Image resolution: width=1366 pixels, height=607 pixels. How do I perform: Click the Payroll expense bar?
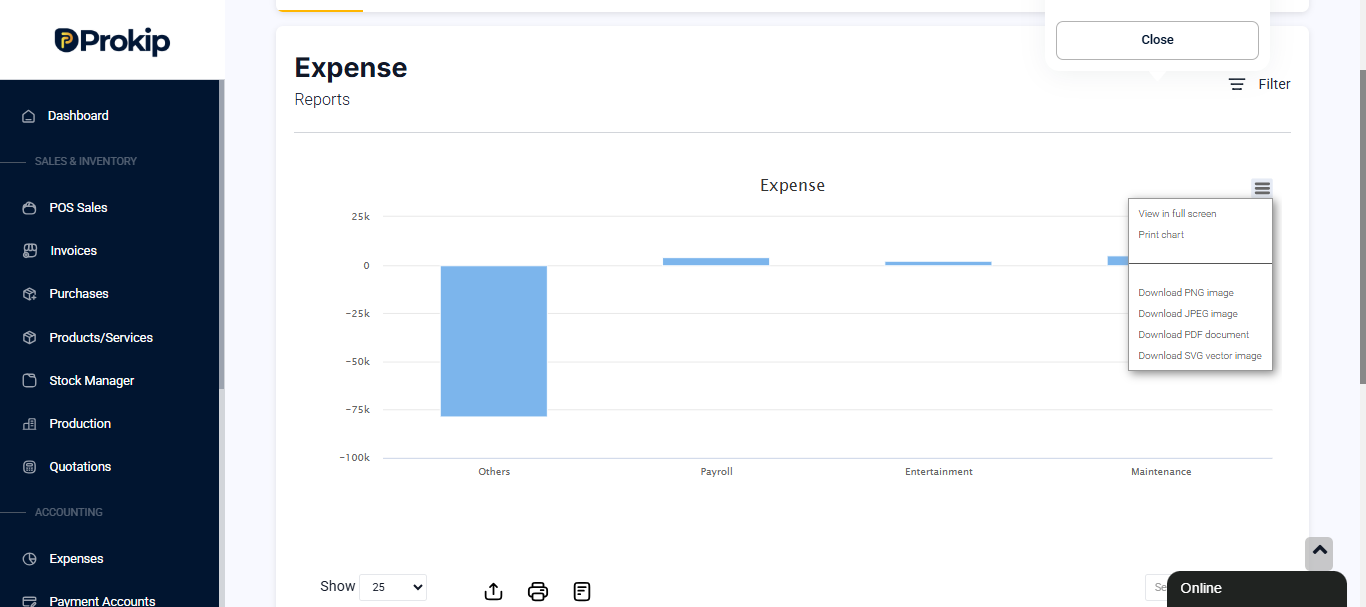(x=716, y=262)
